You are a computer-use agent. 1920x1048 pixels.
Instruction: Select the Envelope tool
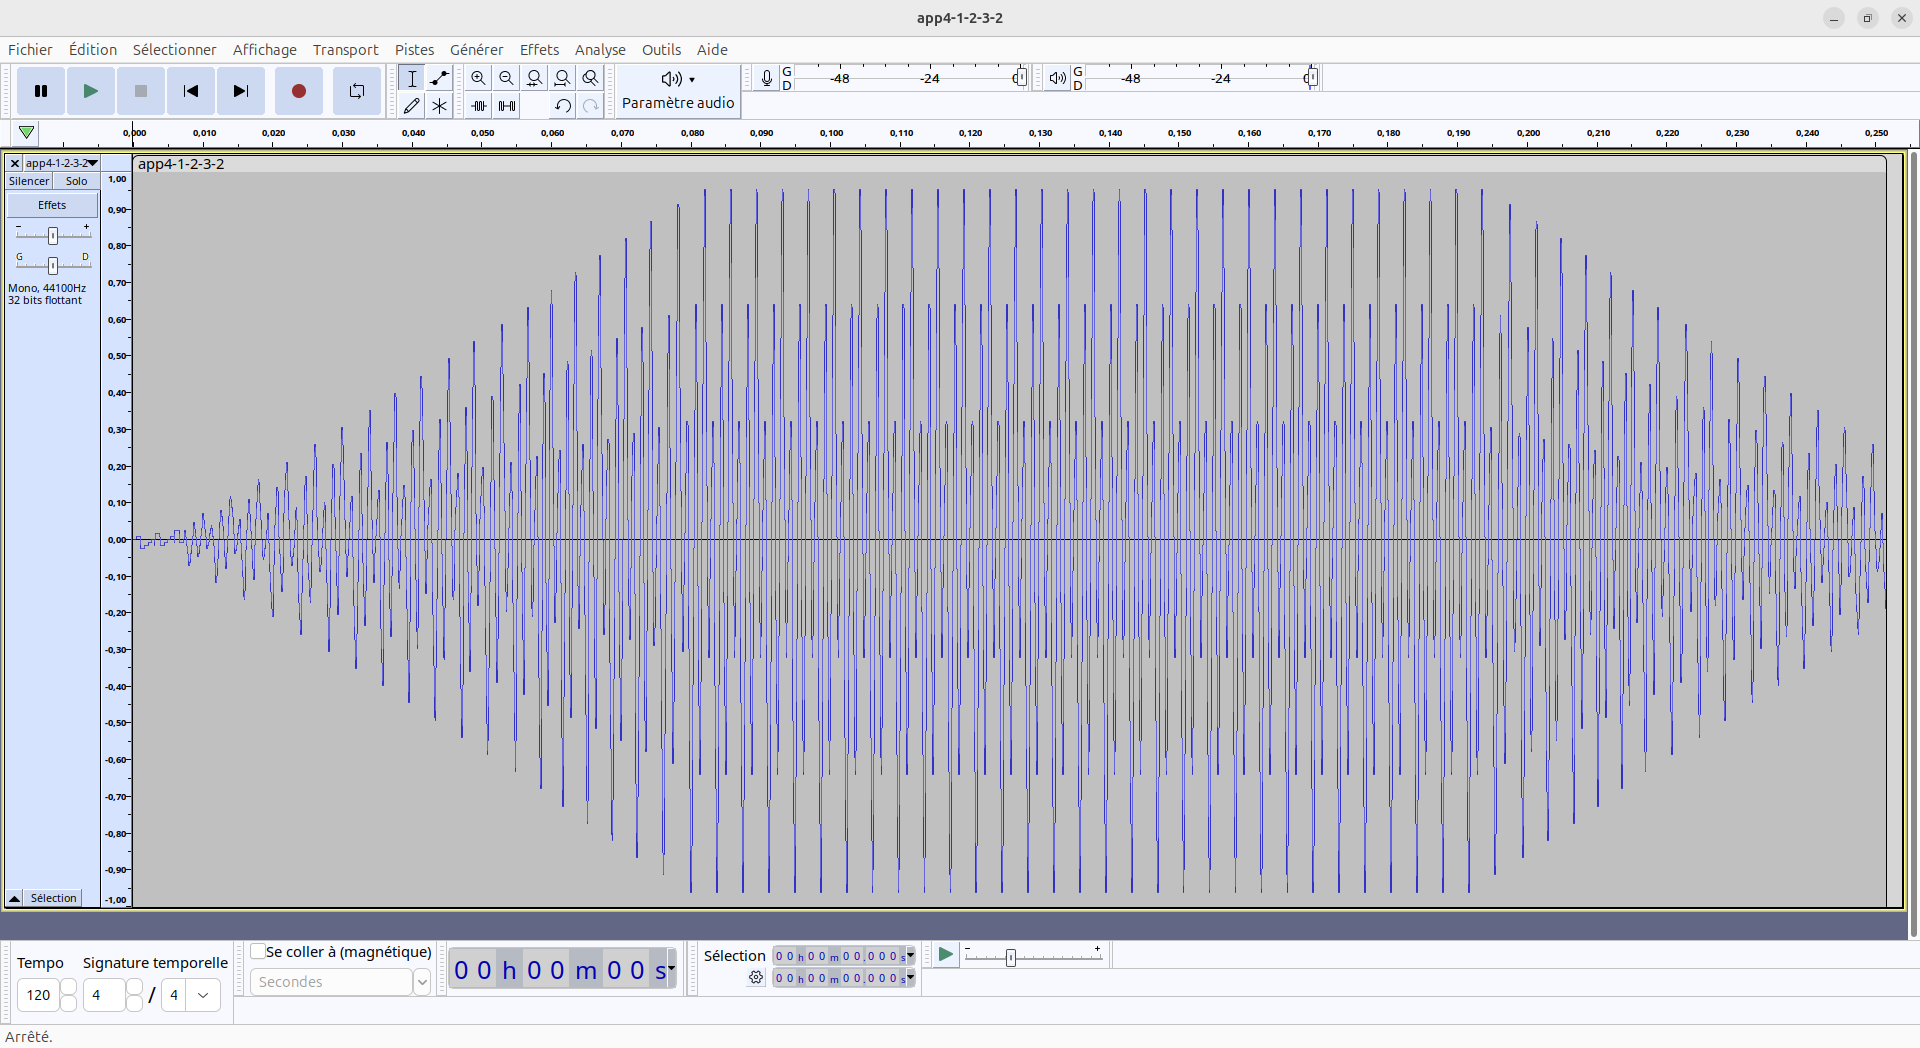click(x=439, y=78)
